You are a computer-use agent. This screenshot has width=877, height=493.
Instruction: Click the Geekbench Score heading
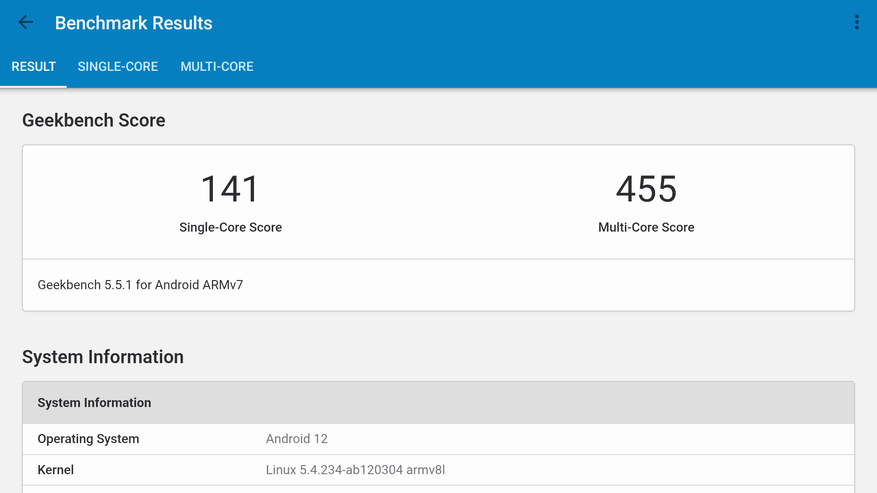click(94, 121)
